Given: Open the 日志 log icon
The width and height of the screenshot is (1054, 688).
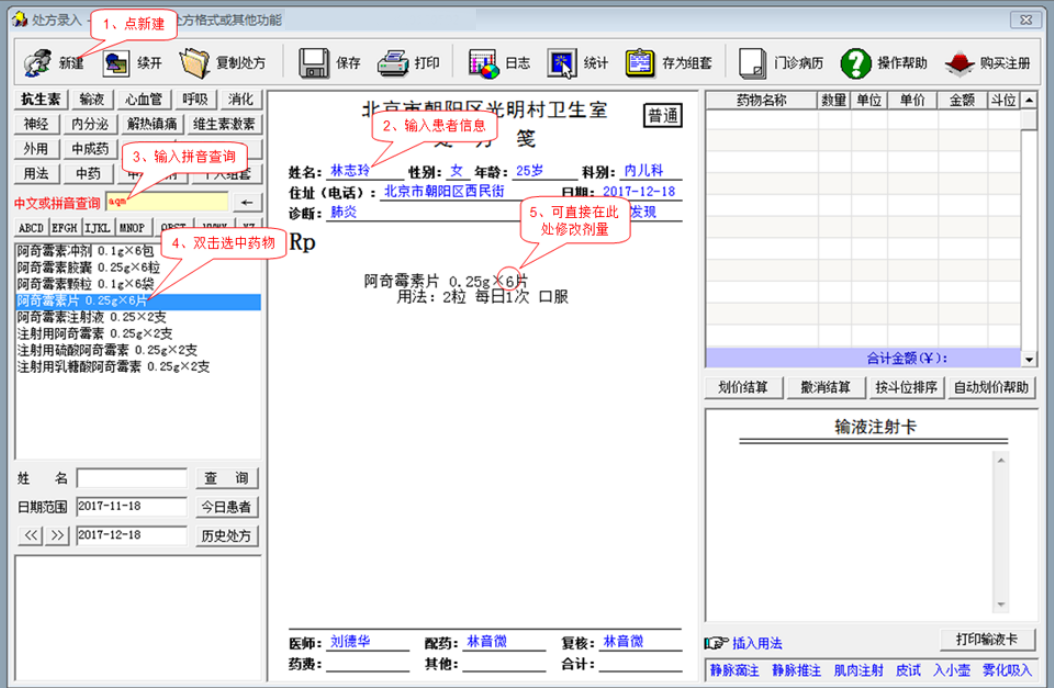Looking at the screenshot, I should (x=484, y=63).
